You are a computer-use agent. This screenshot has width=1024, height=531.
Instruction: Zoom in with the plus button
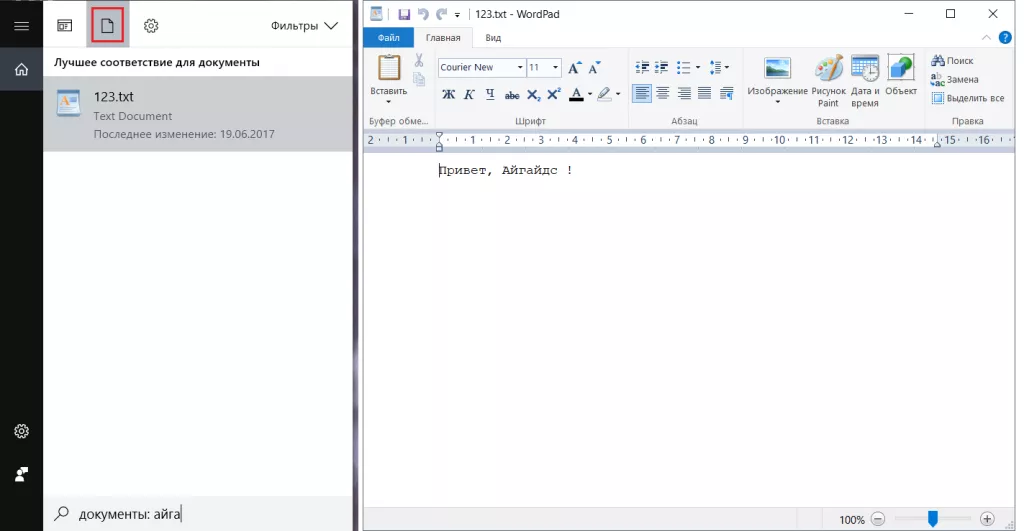pyautogui.click(x=987, y=519)
